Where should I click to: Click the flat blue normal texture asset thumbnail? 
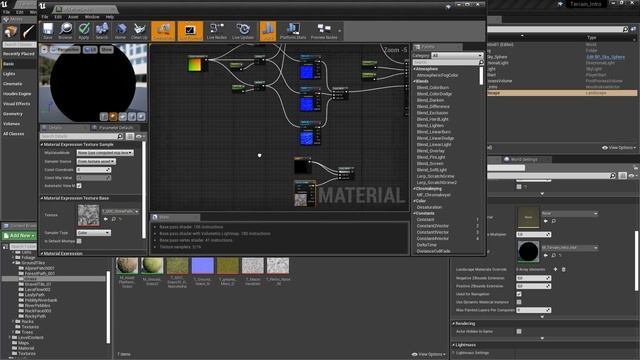[x=202, y=266]
